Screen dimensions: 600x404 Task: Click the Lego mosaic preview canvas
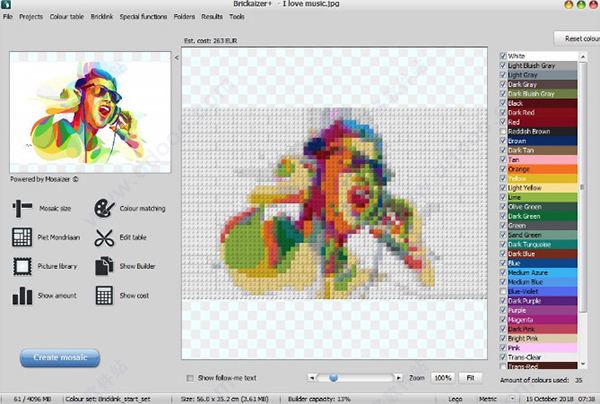(334, 203)
